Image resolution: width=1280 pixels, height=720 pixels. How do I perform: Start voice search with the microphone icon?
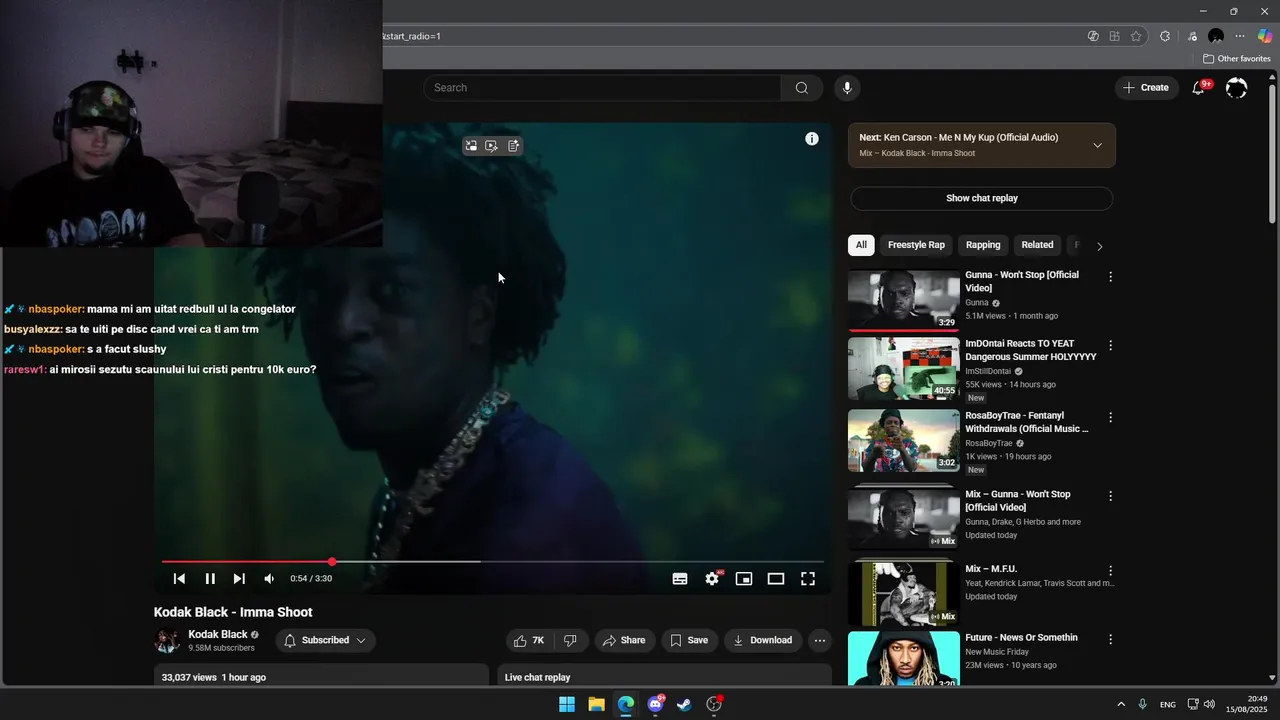click(x=847, y=88)
